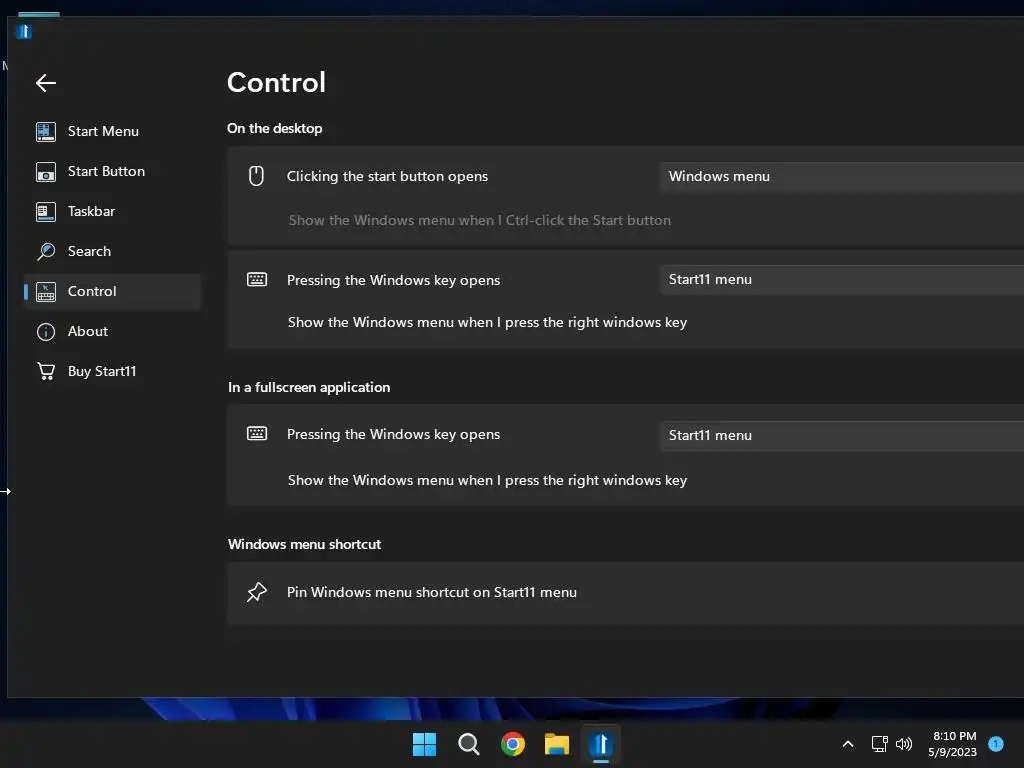Click the About info circle icon
Image resolution: width=1024 pixels, height=768 pixels.
(x=46, y=332)
